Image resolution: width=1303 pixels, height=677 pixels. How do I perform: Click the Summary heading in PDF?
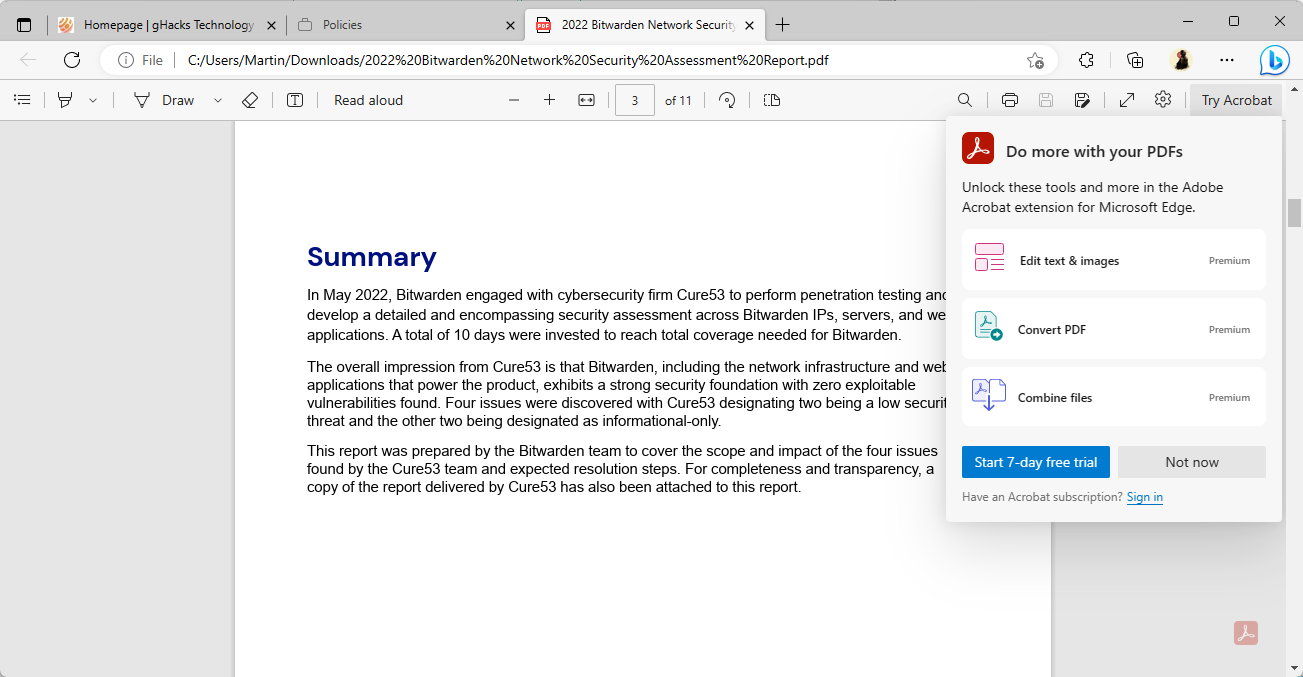pos(372,257)
